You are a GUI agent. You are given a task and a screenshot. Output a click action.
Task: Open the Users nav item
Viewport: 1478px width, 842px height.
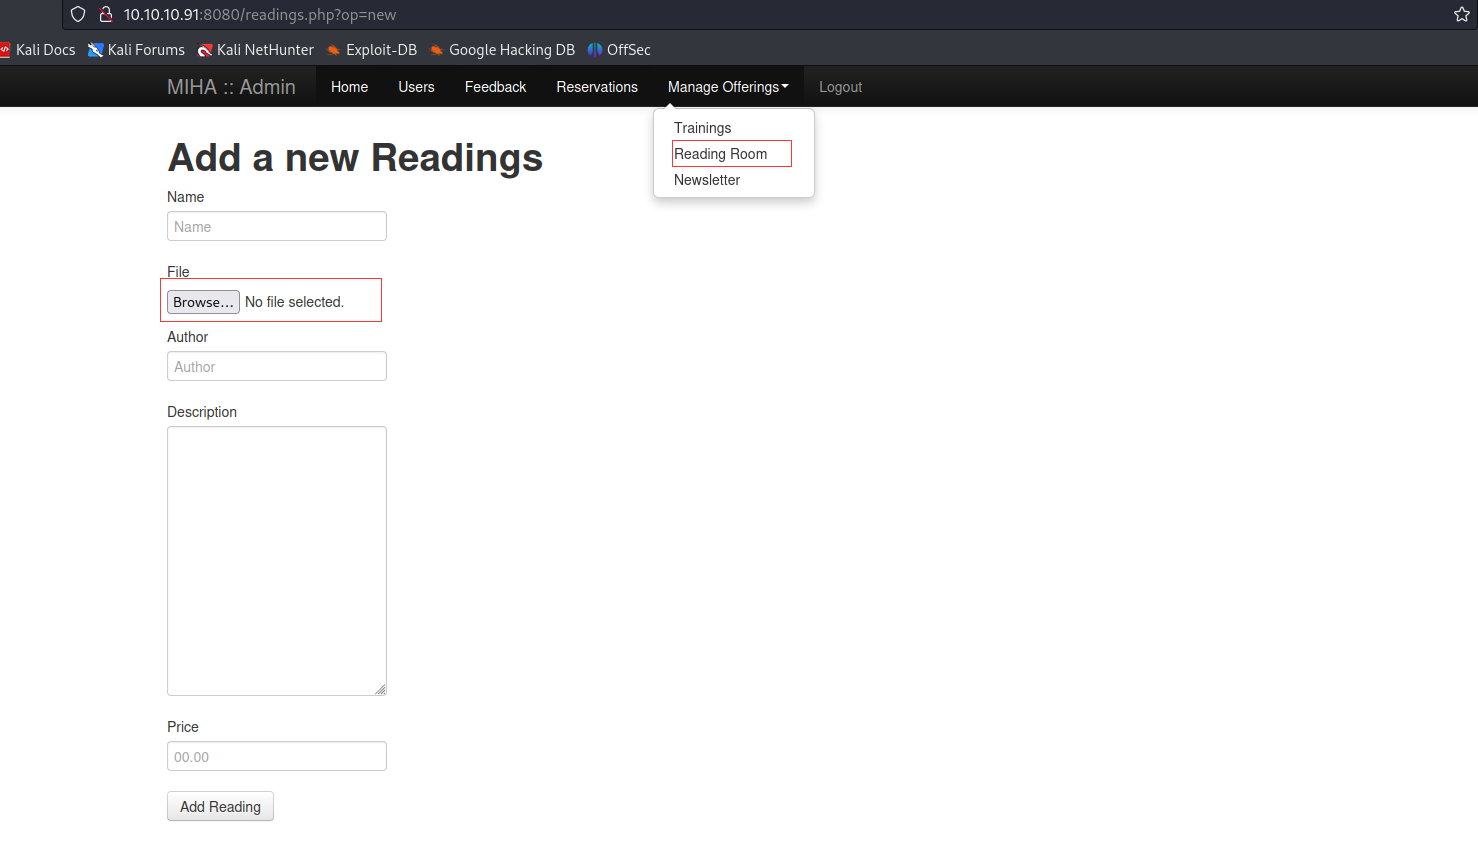click(x=416, y=87)
